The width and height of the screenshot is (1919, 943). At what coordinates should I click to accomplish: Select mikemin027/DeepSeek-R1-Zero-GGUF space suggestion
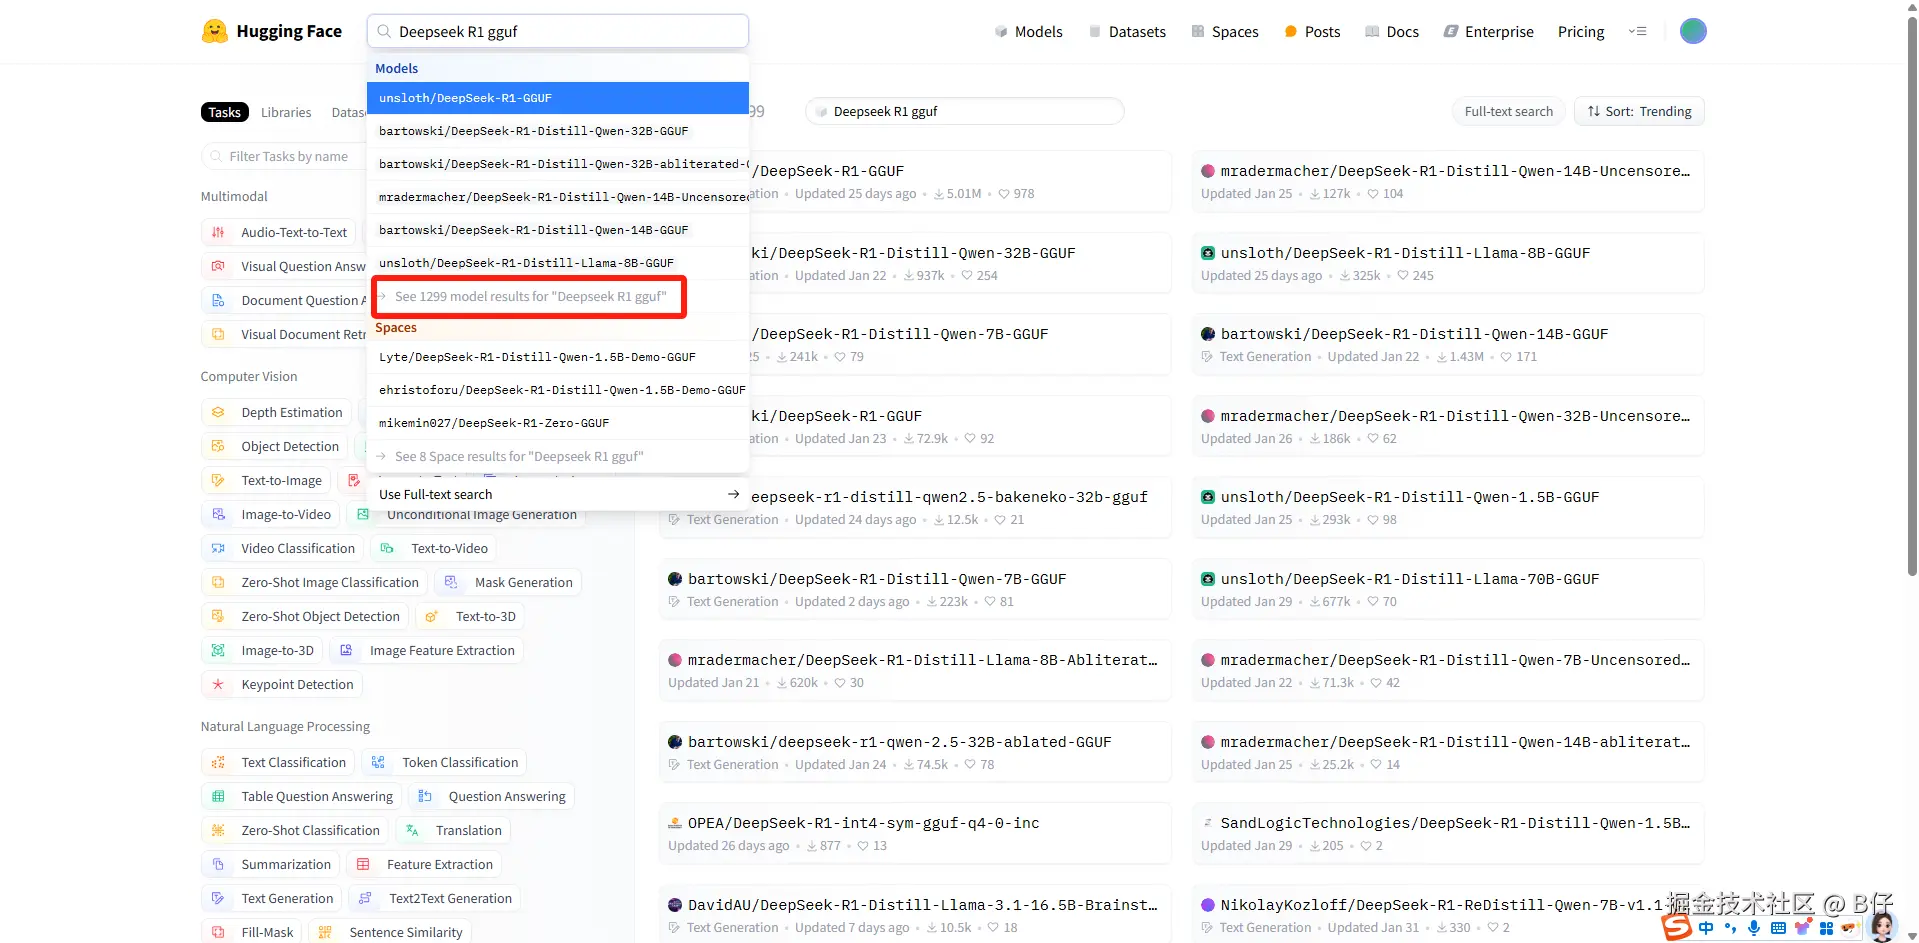point(558,423)
